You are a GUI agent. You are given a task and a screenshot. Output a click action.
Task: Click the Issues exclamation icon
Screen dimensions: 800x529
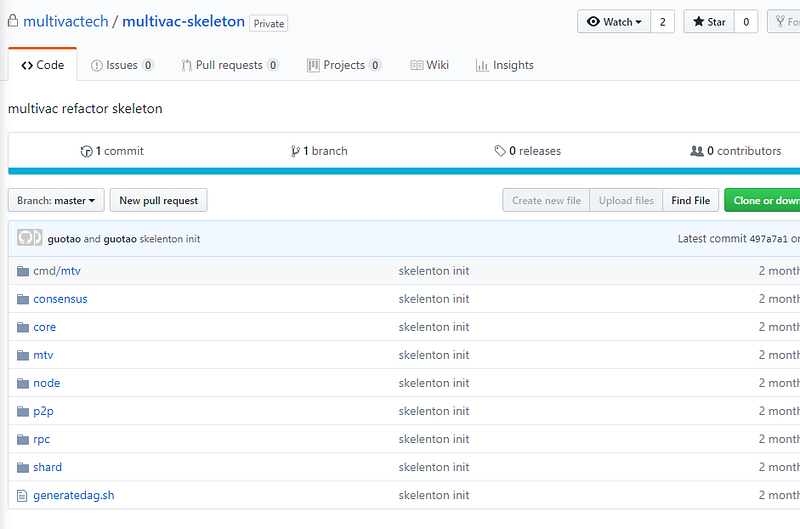(96, 65)
